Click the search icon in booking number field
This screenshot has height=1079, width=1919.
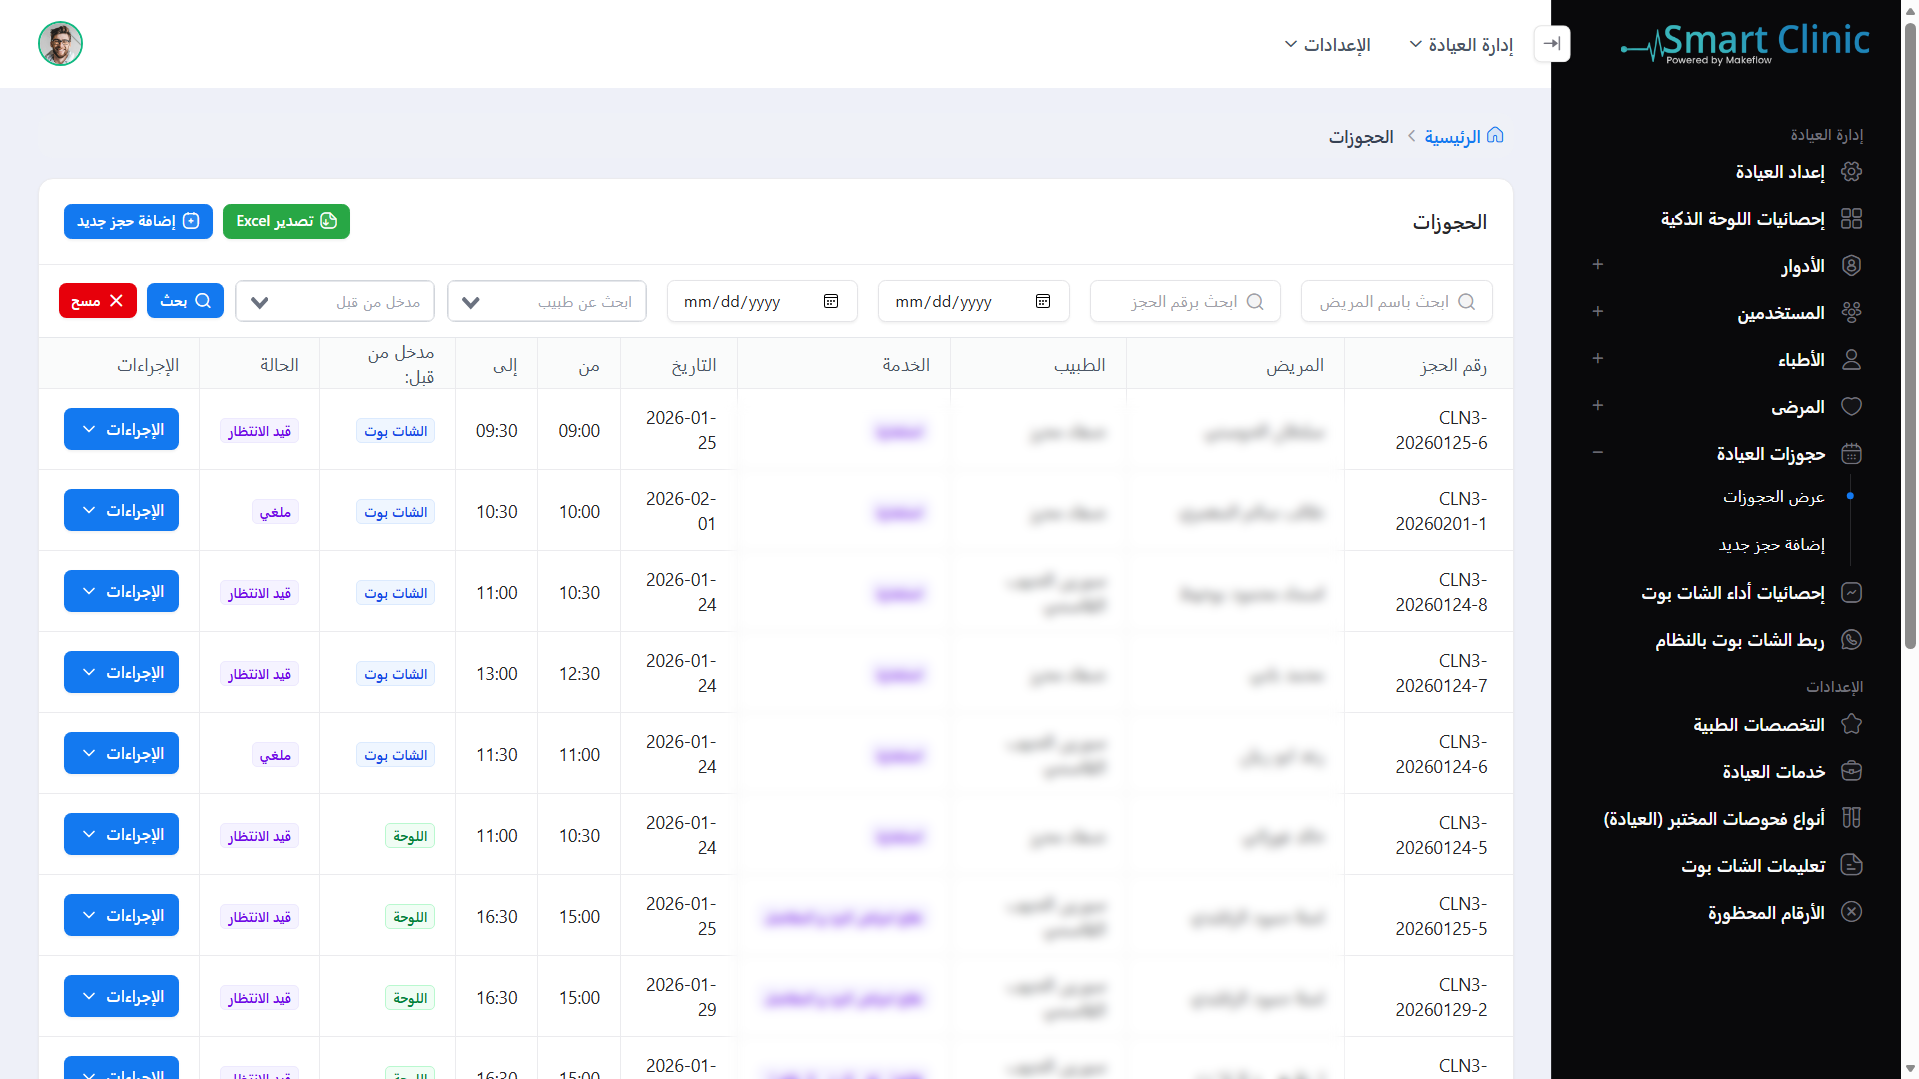point(1255,302)
